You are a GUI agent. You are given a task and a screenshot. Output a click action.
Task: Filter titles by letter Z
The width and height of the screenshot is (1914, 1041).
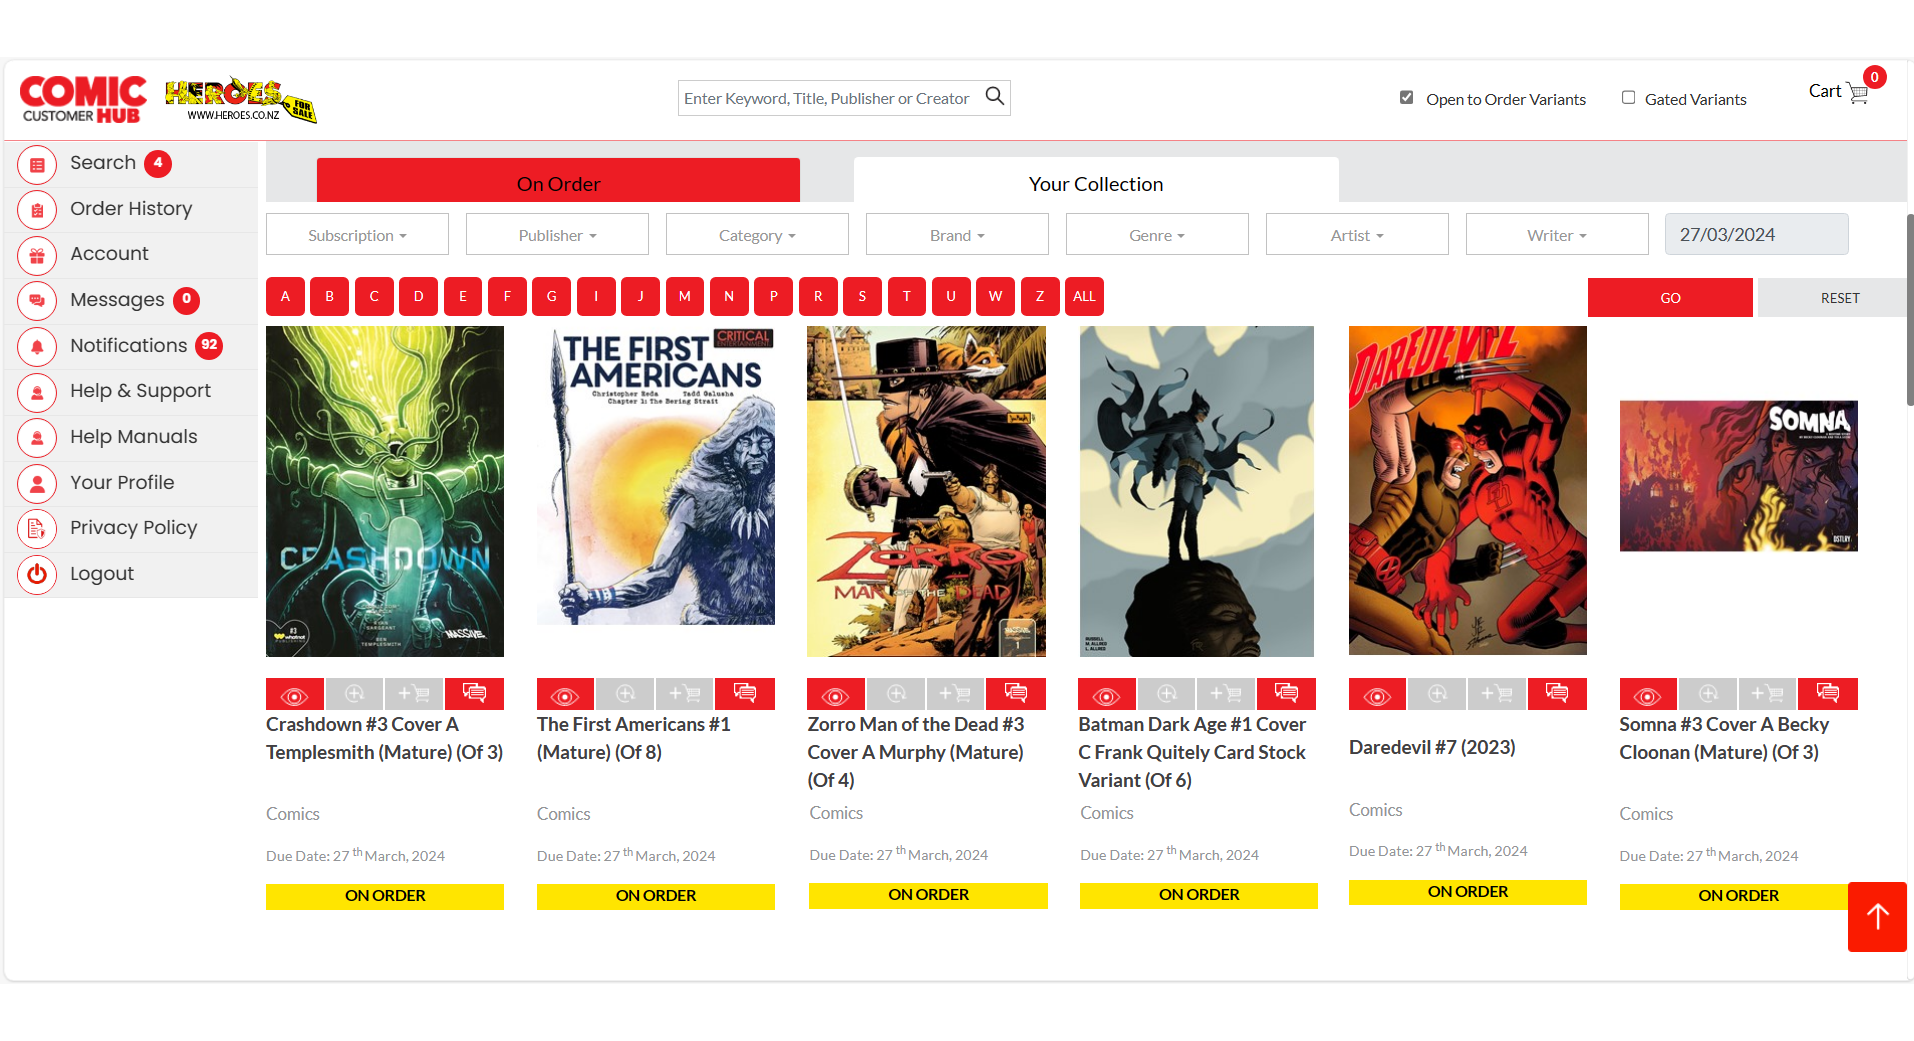pos(1040,296)
